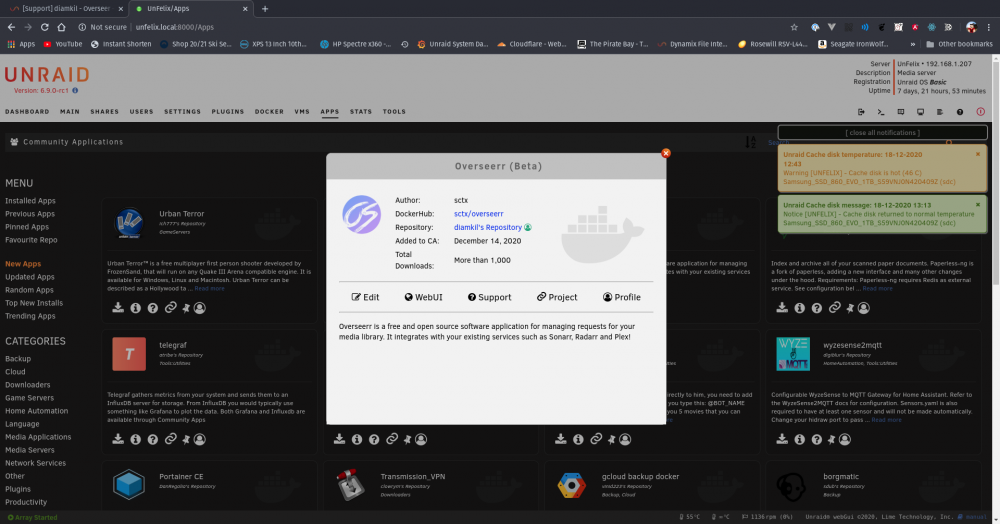
Task: Click the Unraid logout icon
Action: 861,112
